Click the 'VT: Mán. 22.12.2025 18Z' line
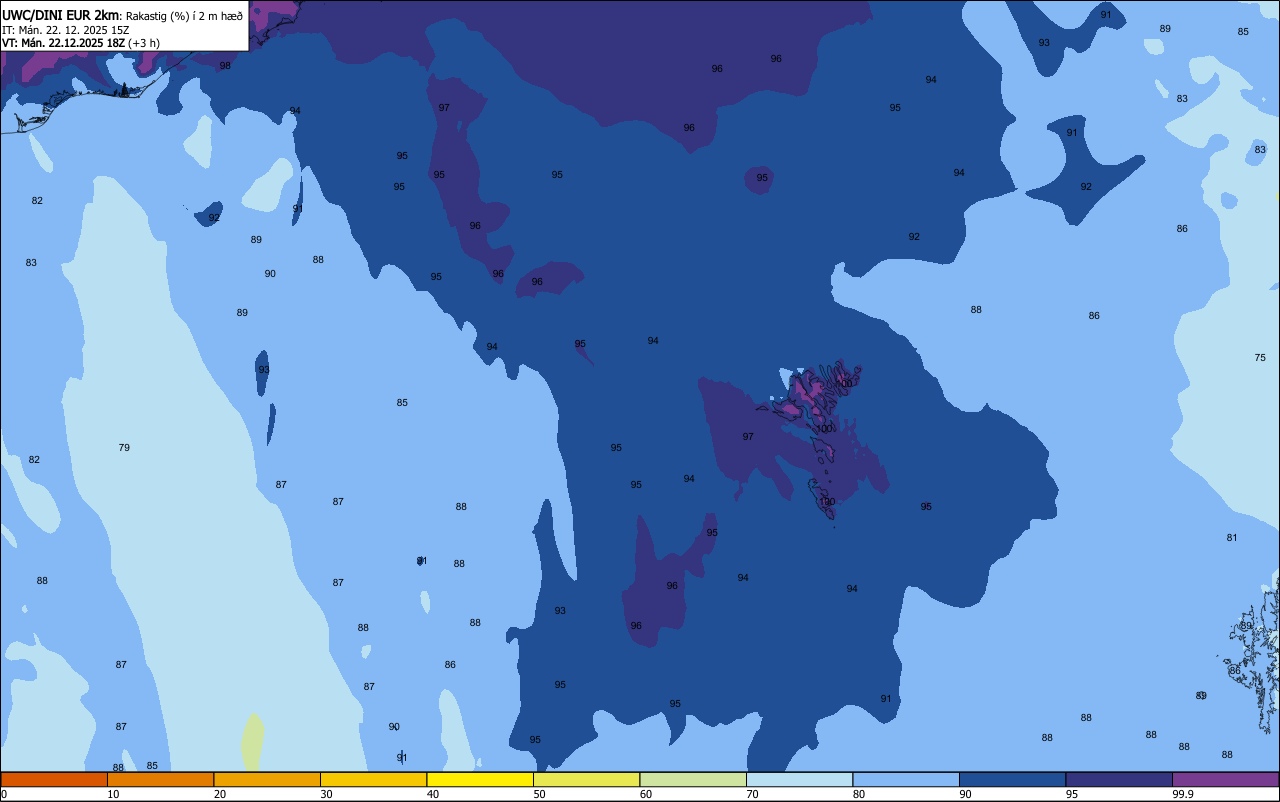The width and height of the screenshot is (1280, 802). (x=63, y=43)
